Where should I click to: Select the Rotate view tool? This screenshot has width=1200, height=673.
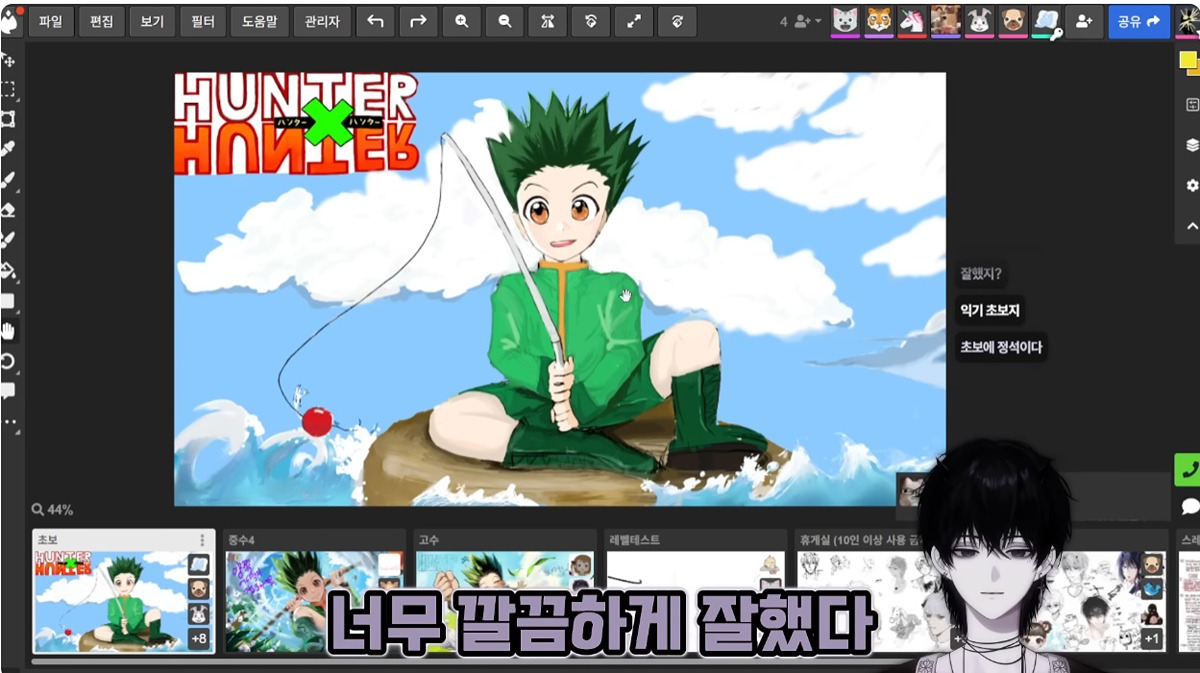8,361
